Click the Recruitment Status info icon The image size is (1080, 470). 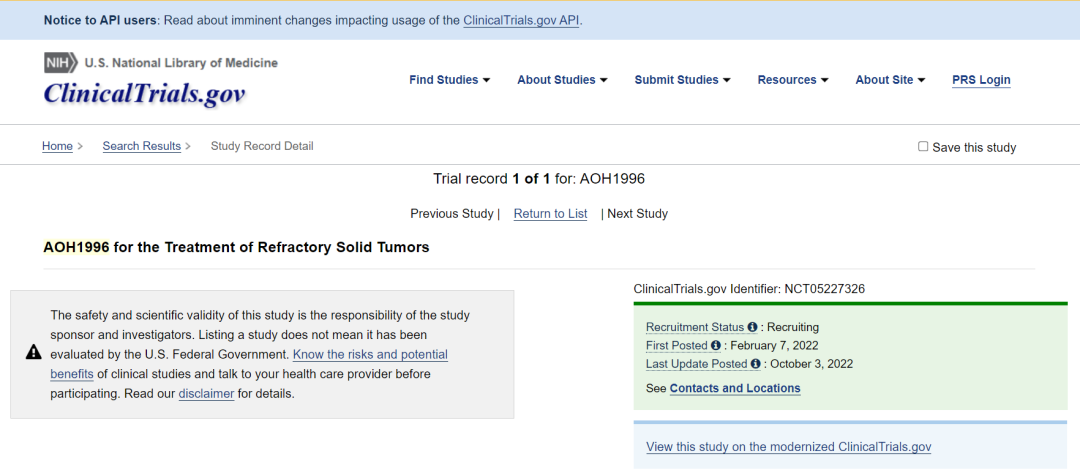[x=752, y=328]
